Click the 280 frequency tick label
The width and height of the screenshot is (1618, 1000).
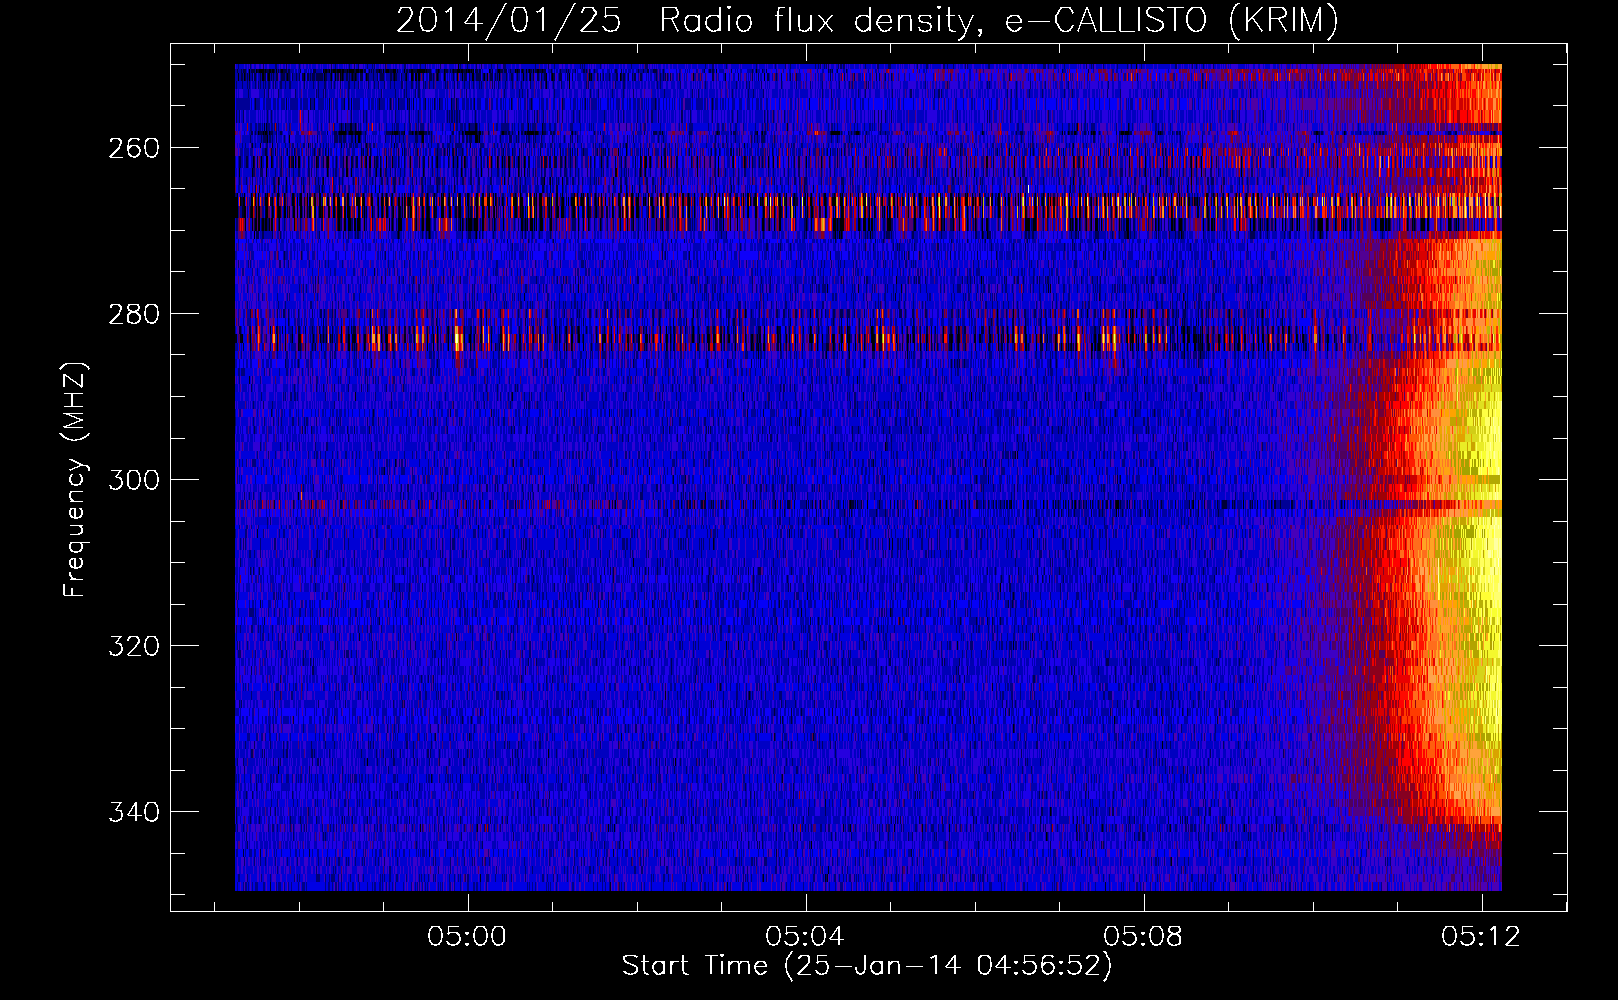[133, 314]
